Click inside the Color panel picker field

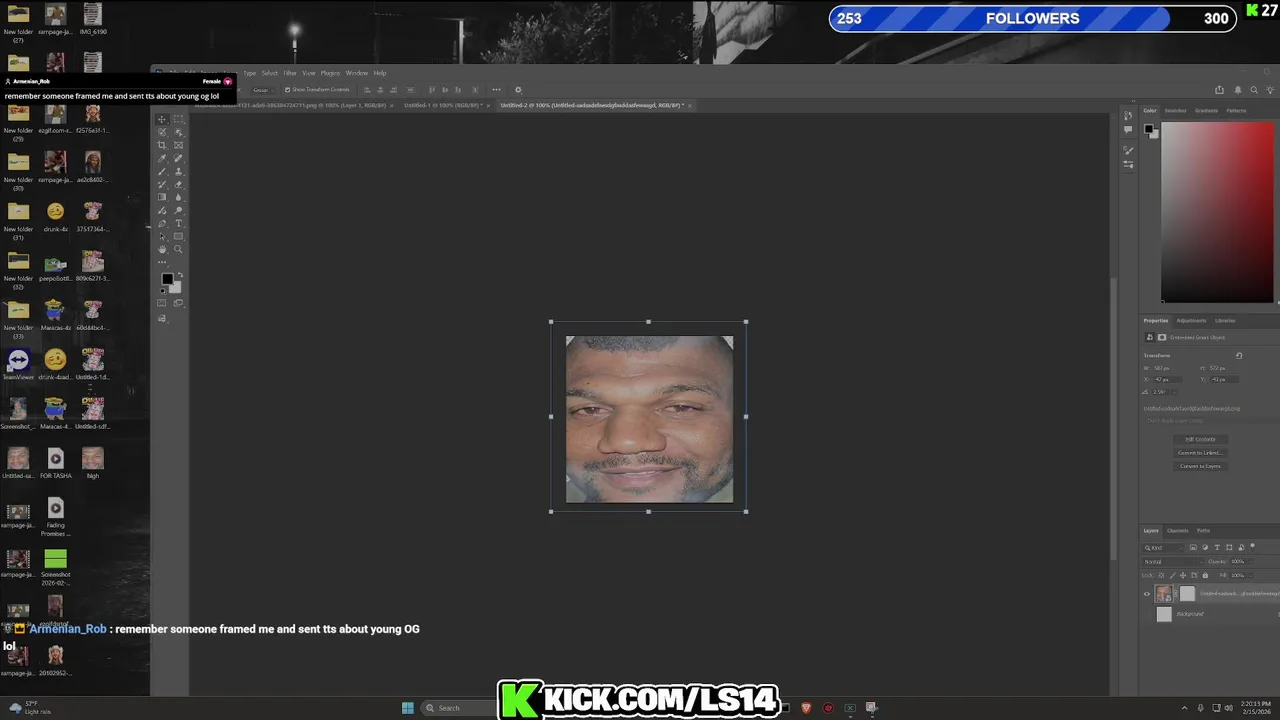pos(1217,210)
